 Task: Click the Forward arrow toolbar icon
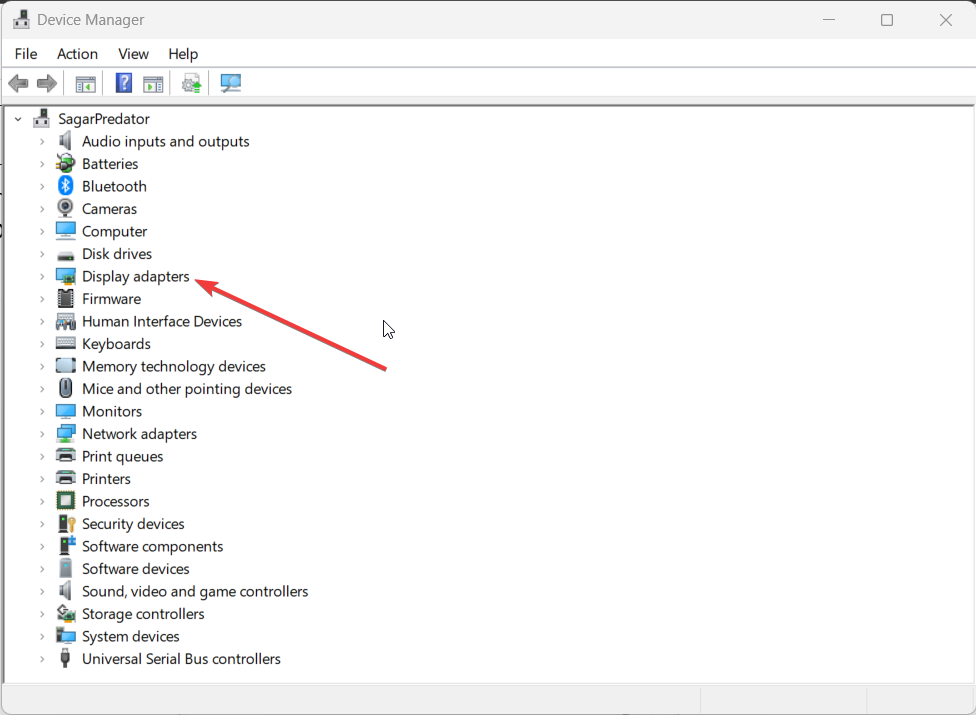pyautogui.click(x=47, y=83)
